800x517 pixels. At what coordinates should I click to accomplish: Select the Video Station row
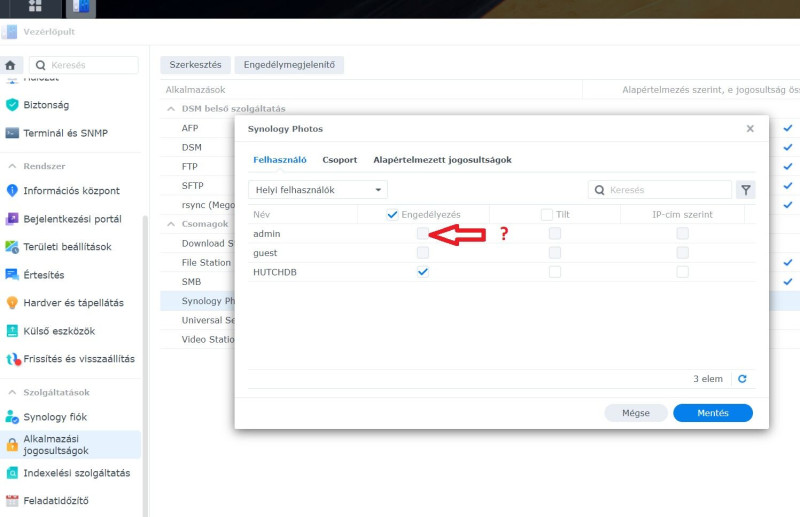[x=197, y=339]
